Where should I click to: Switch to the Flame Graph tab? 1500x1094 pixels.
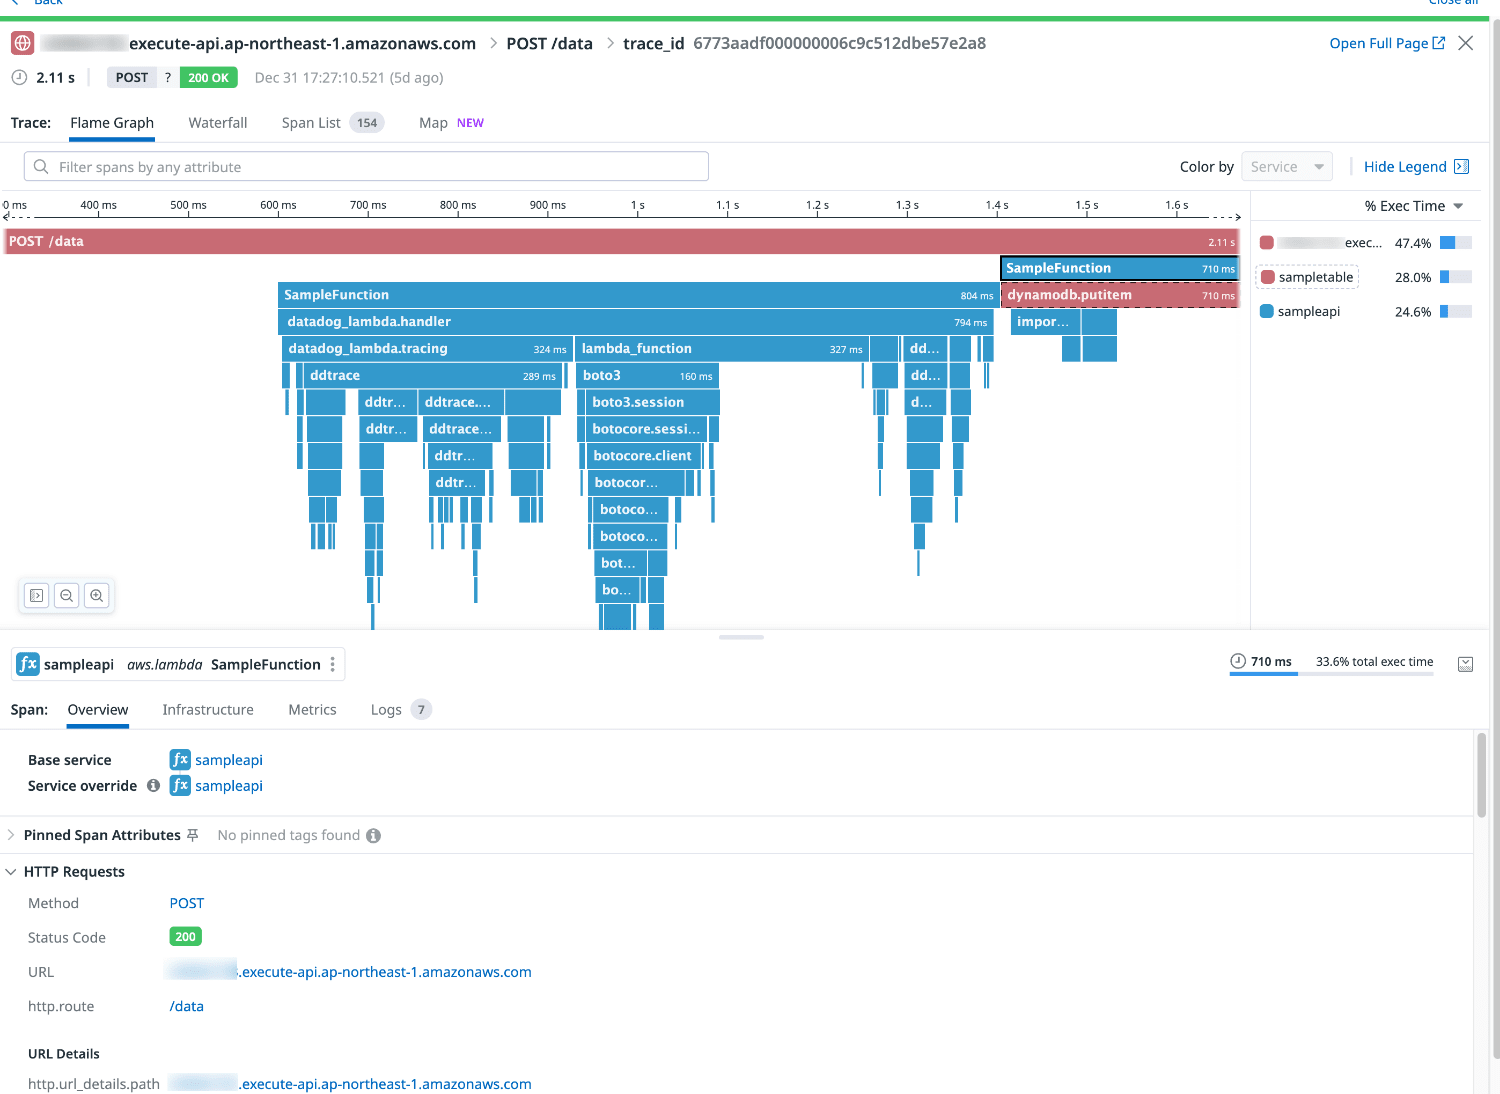tap(112, 123)
